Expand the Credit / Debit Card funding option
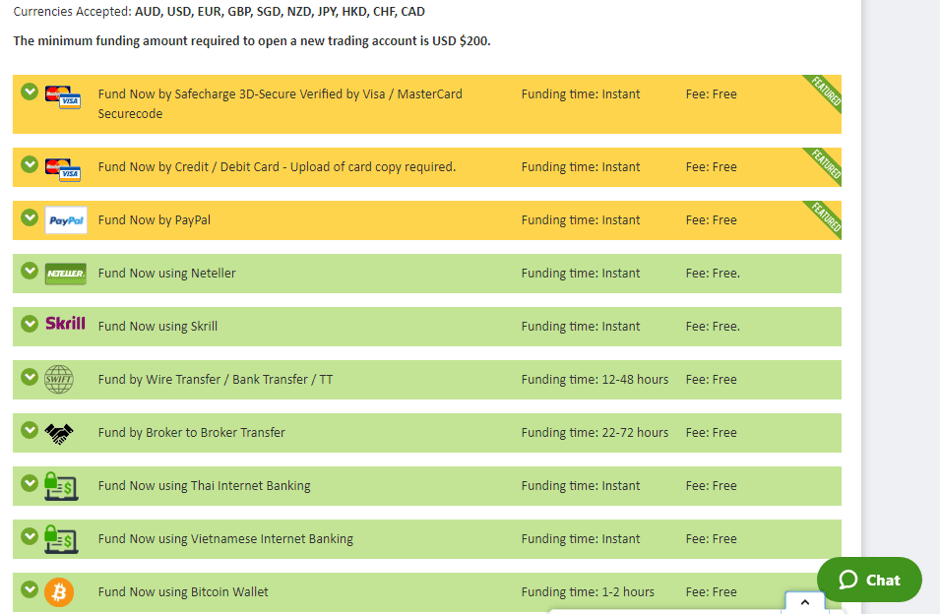 point(29,164)
